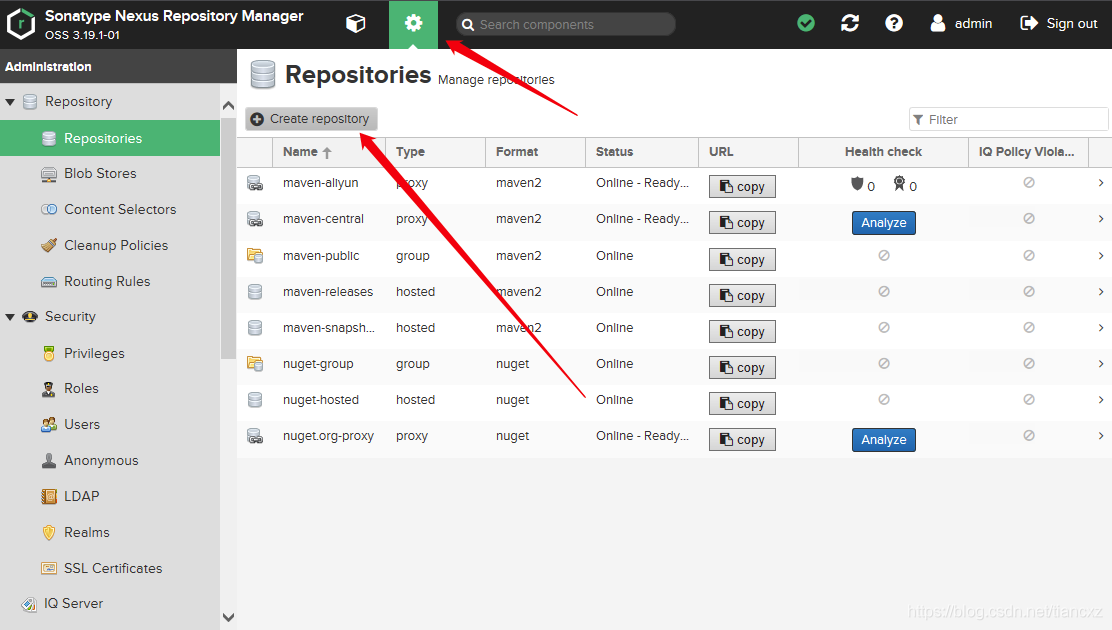Image resolution: width=1112 pixels, height=630 pixels.
Task: Click the Sonatype Nexus logo icon
Action: tap(21, 23)
